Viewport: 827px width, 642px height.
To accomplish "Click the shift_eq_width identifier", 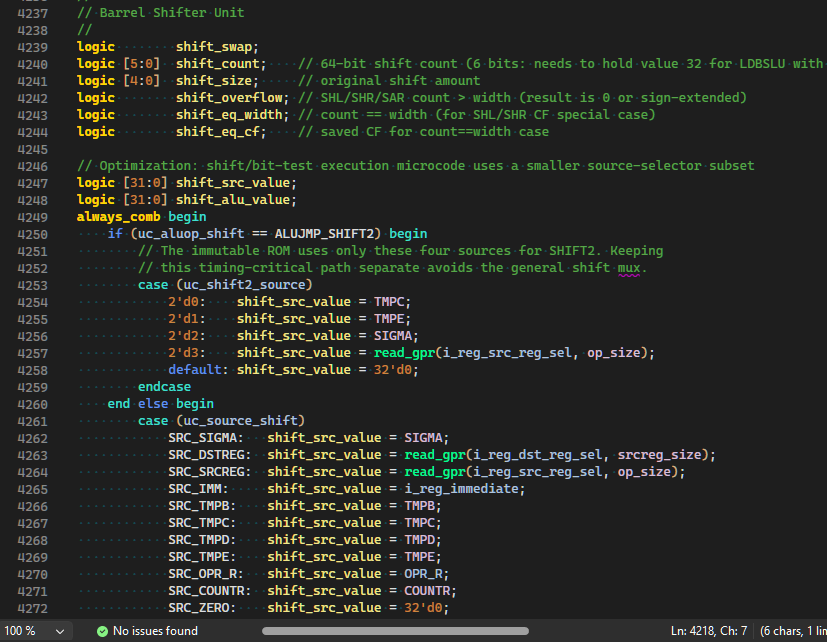I will [229, 114].
